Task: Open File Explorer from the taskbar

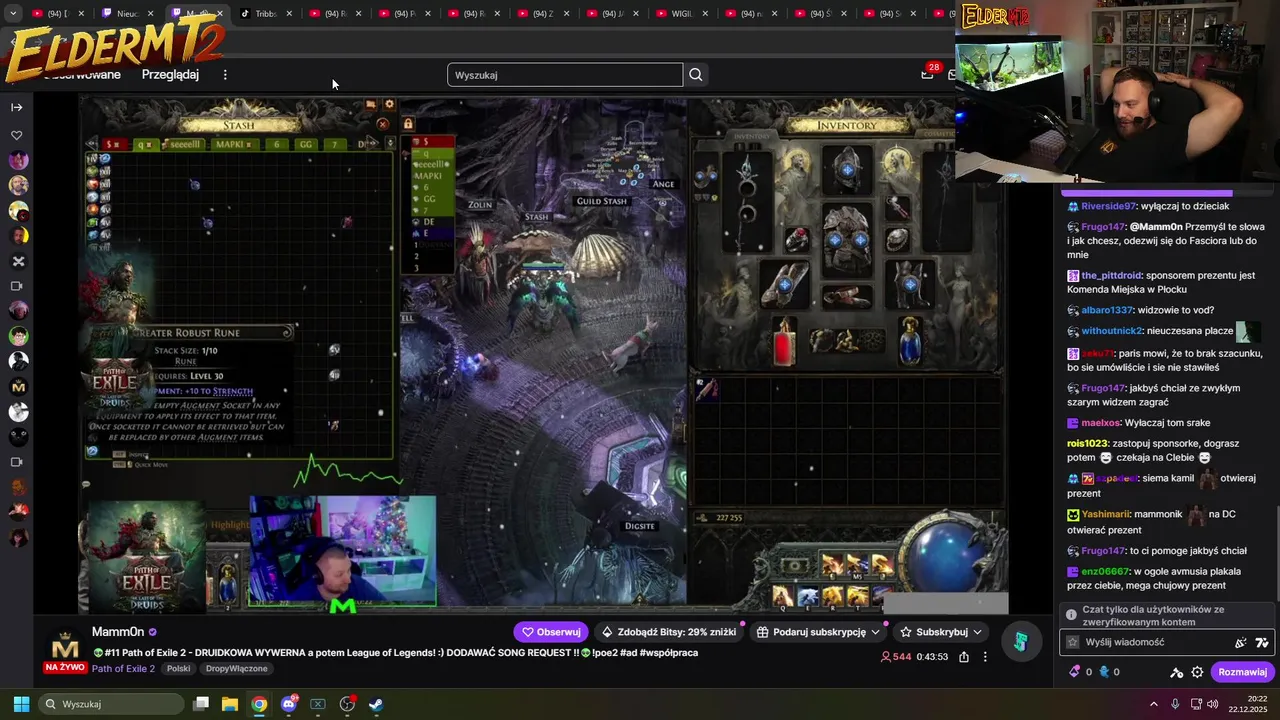Action: click(230, 704)
